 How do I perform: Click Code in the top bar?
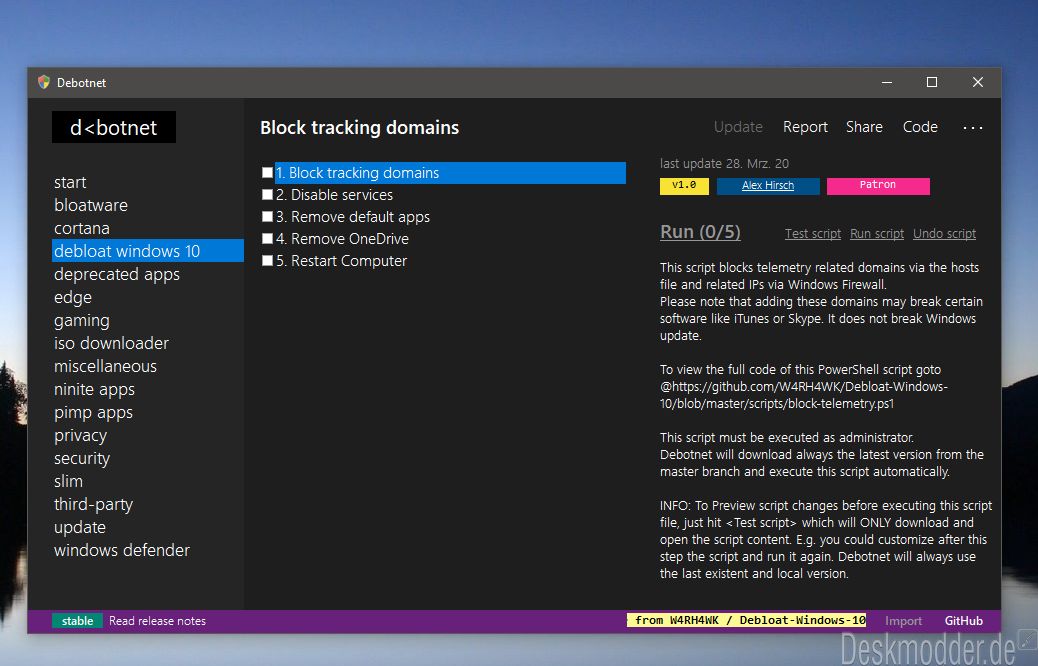[920, 127]
